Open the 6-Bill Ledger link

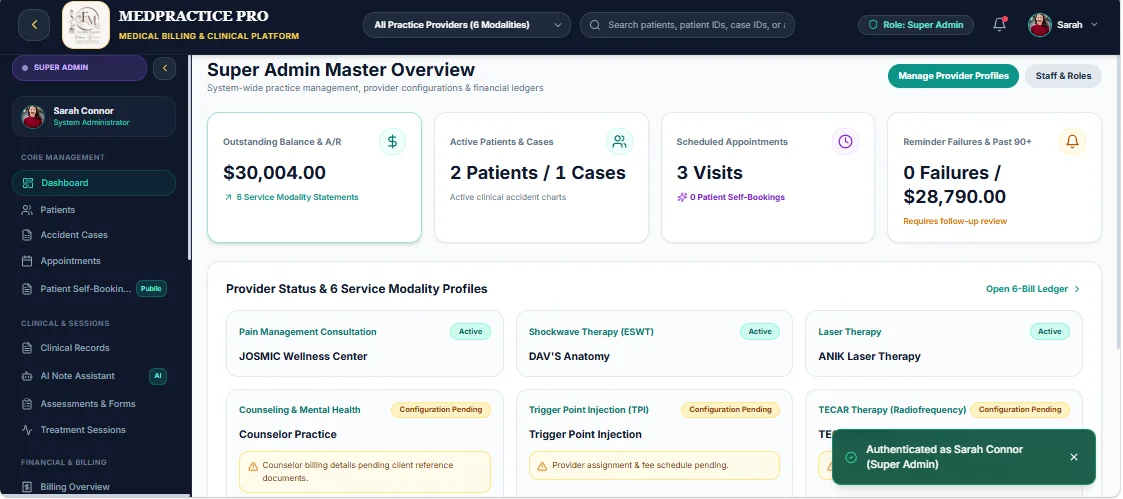[x=1033, y=289]
